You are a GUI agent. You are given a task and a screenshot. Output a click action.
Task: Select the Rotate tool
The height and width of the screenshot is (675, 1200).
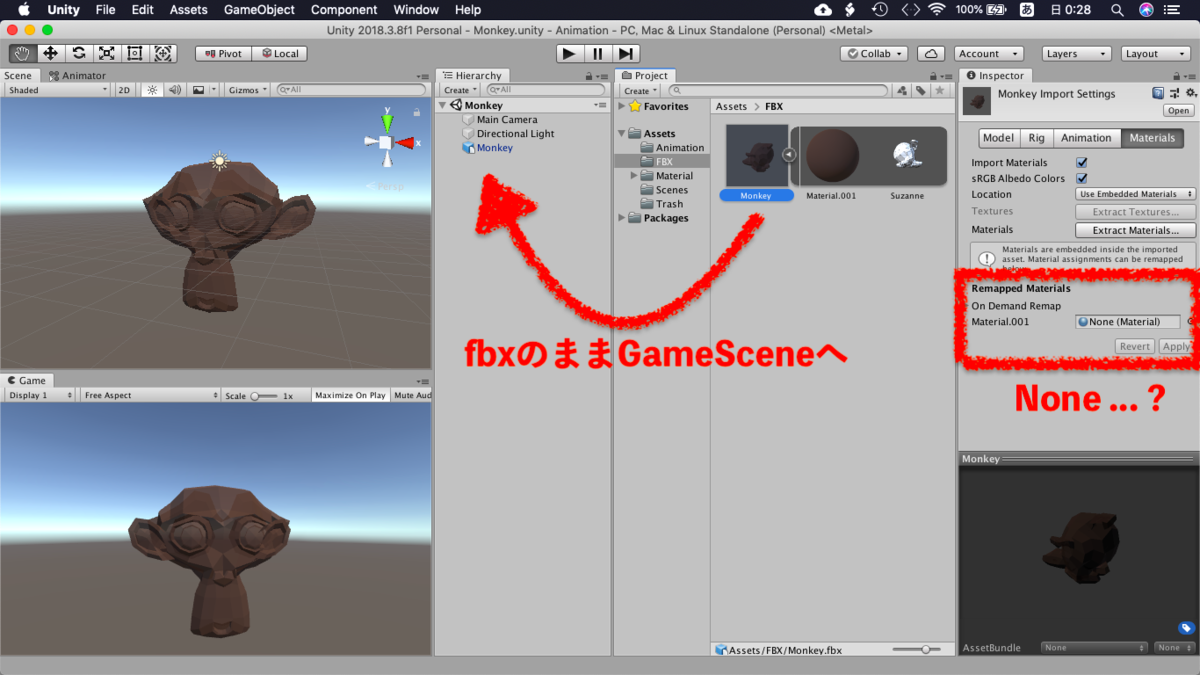coord(78,53)
